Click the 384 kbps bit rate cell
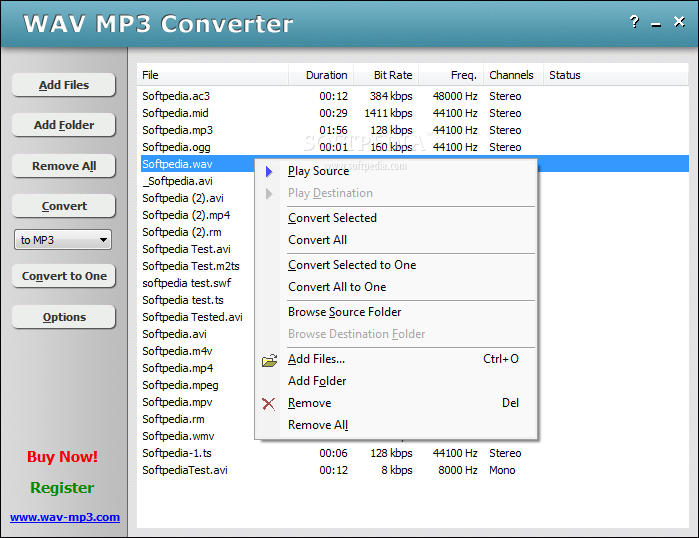Screen dimensions: 699x538 pyautogui.click(x=391, y=96)
